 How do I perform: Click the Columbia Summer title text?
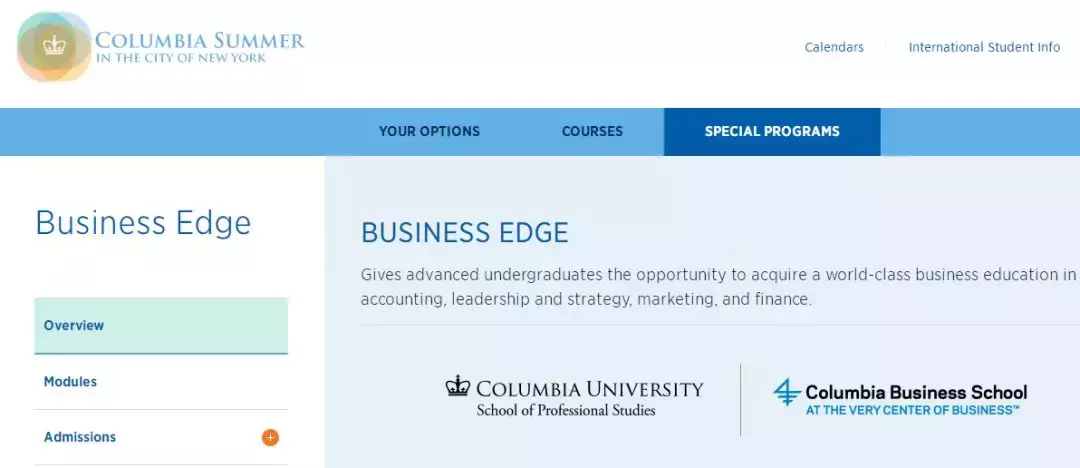click(200, 41)
